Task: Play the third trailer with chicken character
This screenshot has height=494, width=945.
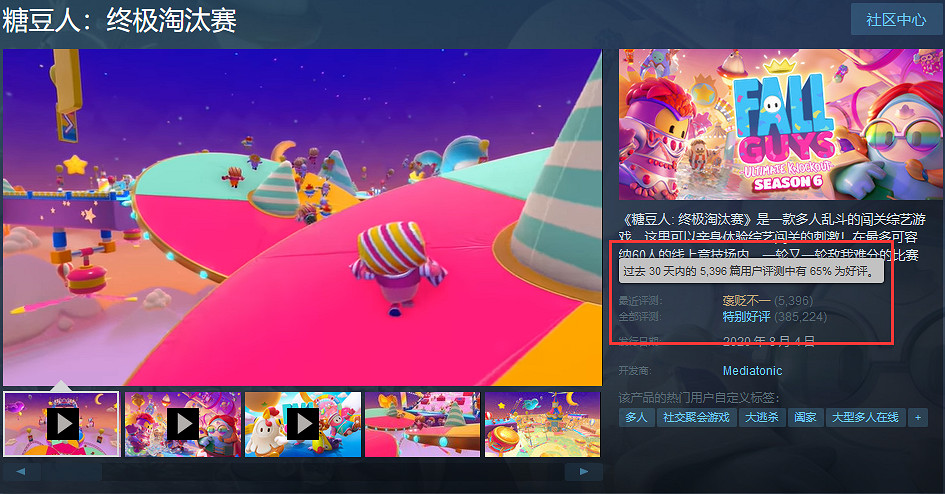Action: (x=303, y=424)
